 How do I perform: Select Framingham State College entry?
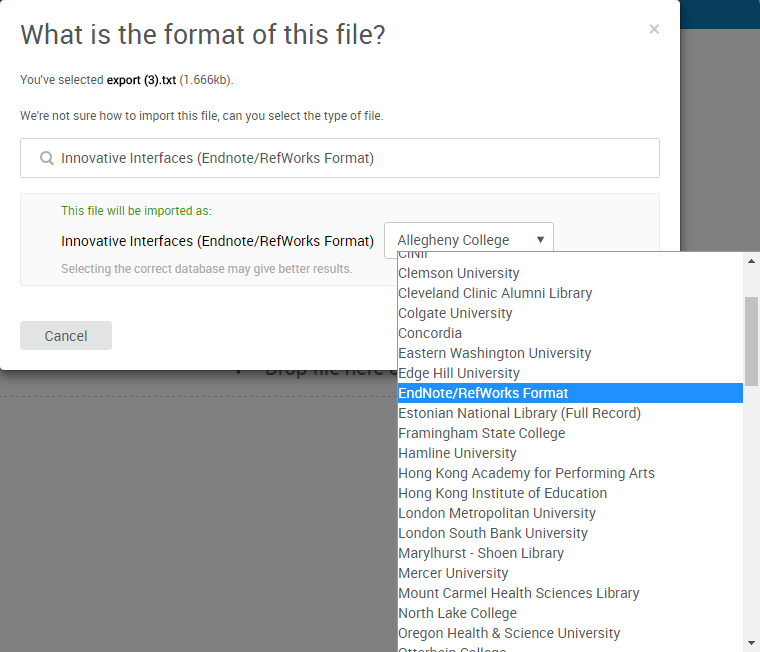pyautogui.click(x=570, y=433)
